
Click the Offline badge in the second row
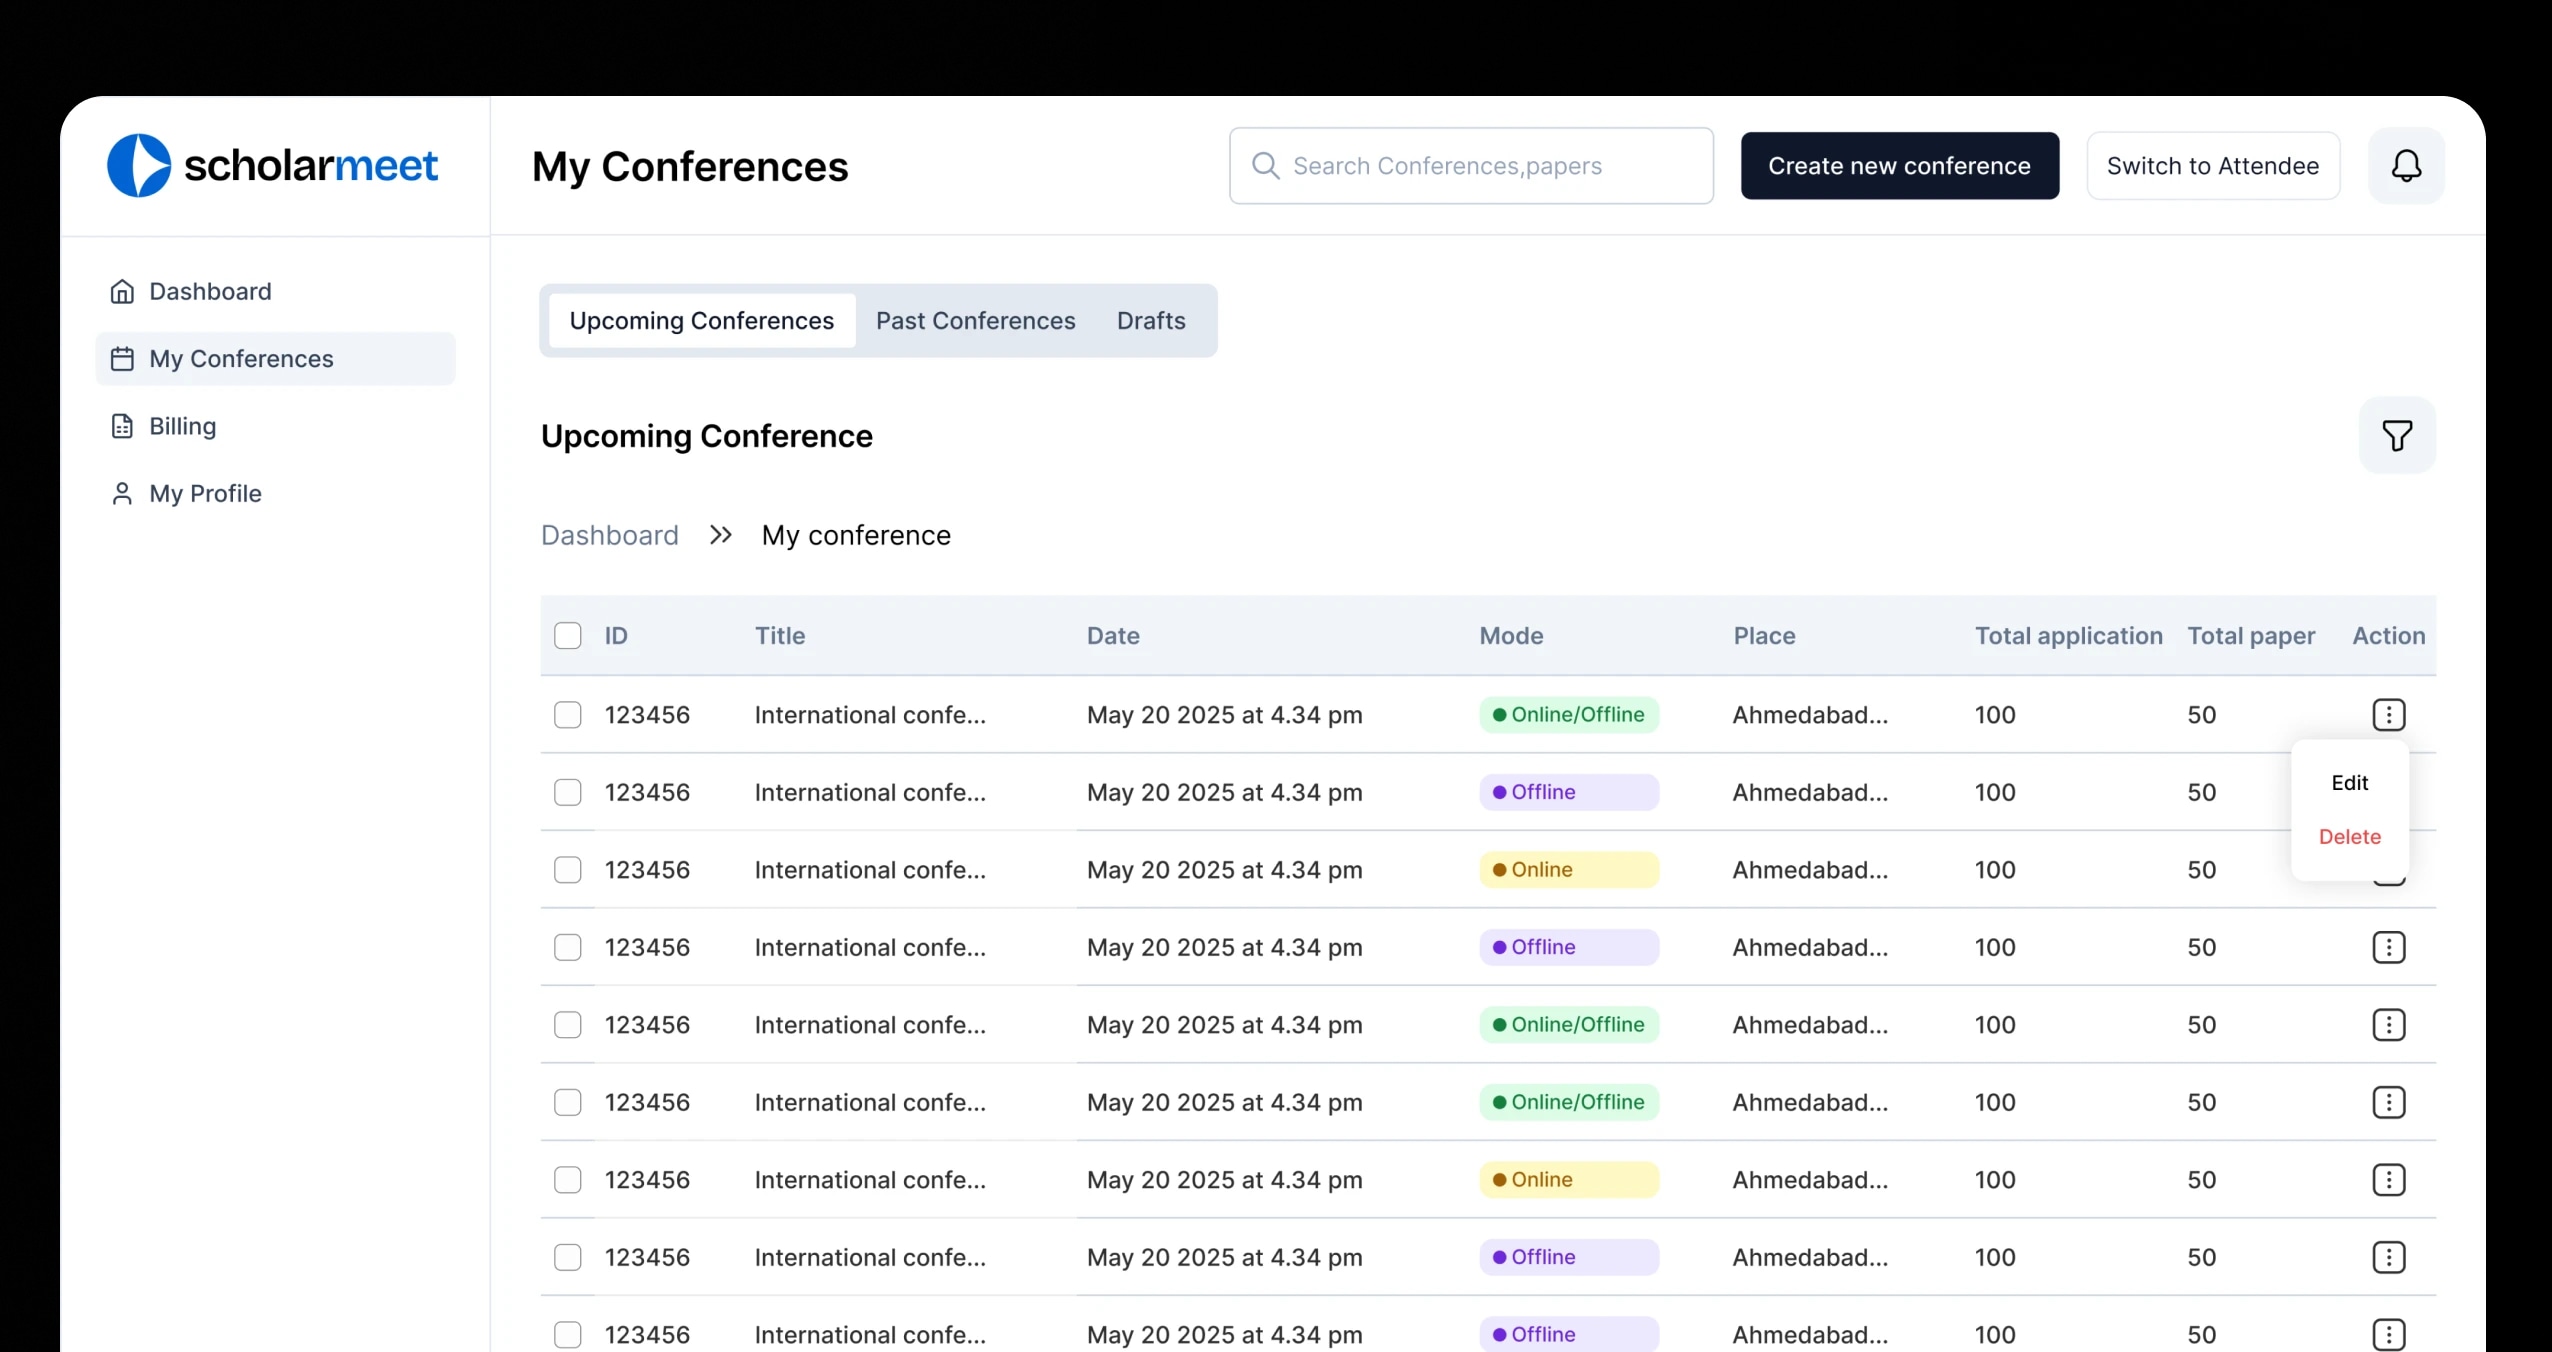pyautogui.click(x=1569, y=792)
